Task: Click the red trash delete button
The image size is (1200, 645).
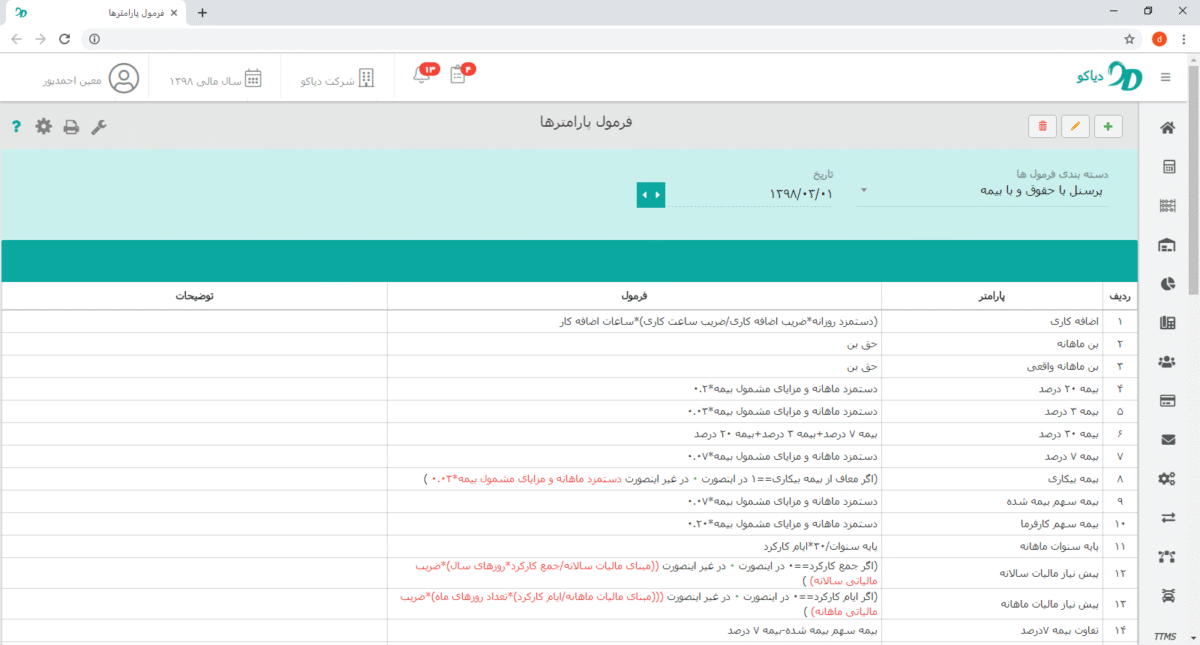Action: pyautogui.click(x=1043, y=126)
